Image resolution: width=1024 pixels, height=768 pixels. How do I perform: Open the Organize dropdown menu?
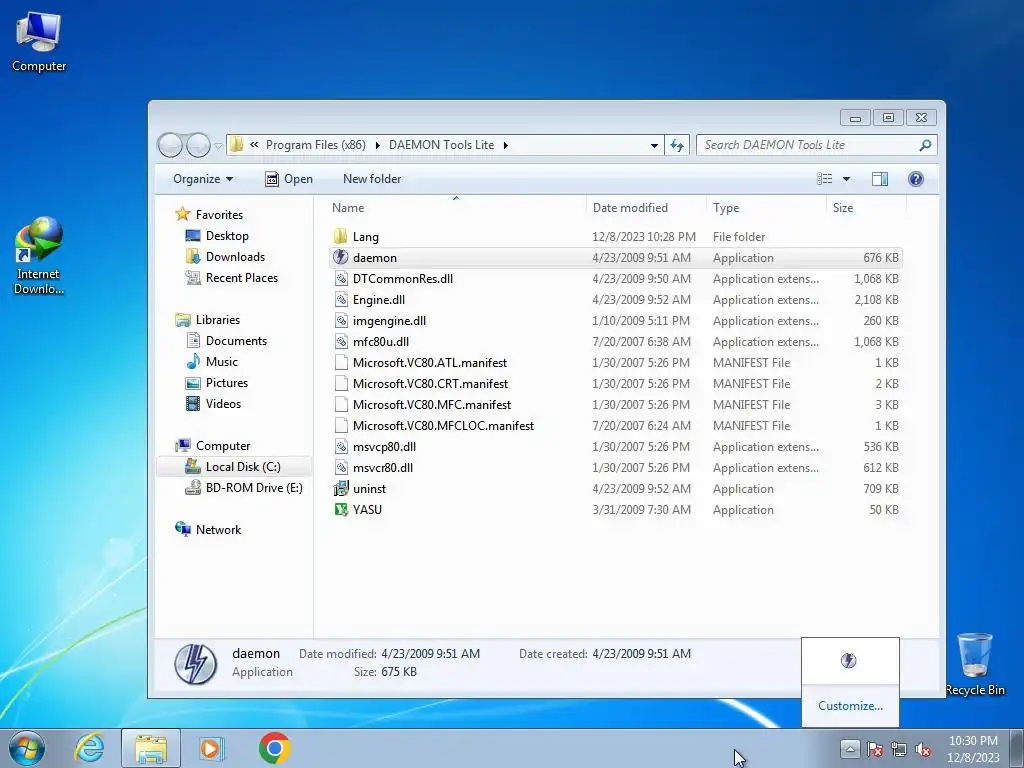202,179
